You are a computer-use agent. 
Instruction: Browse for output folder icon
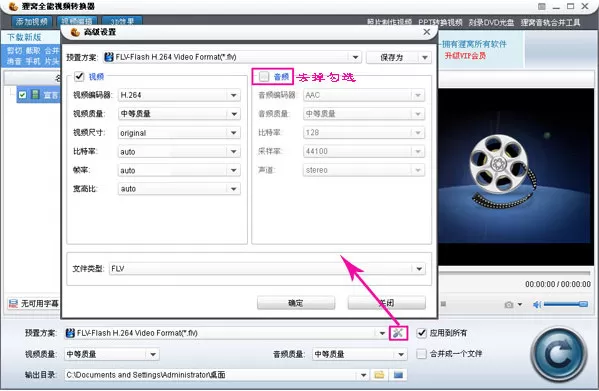379,375
